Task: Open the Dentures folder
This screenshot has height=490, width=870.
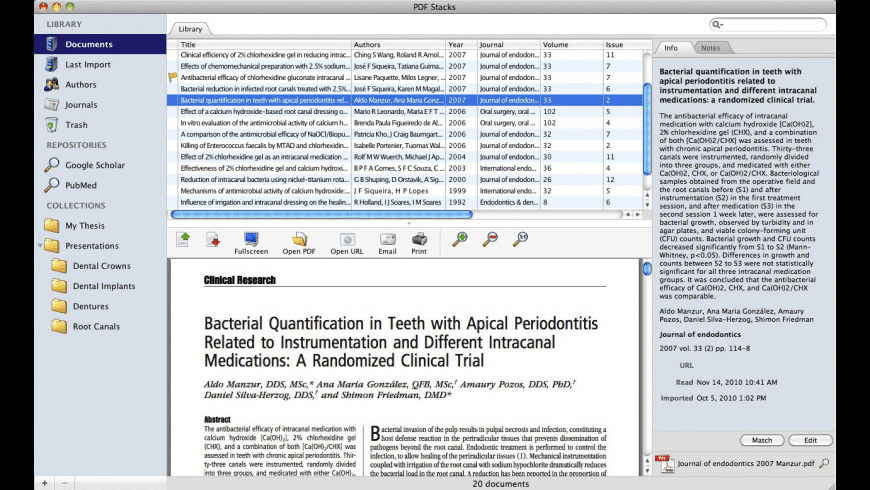Action: coord(90,306)
